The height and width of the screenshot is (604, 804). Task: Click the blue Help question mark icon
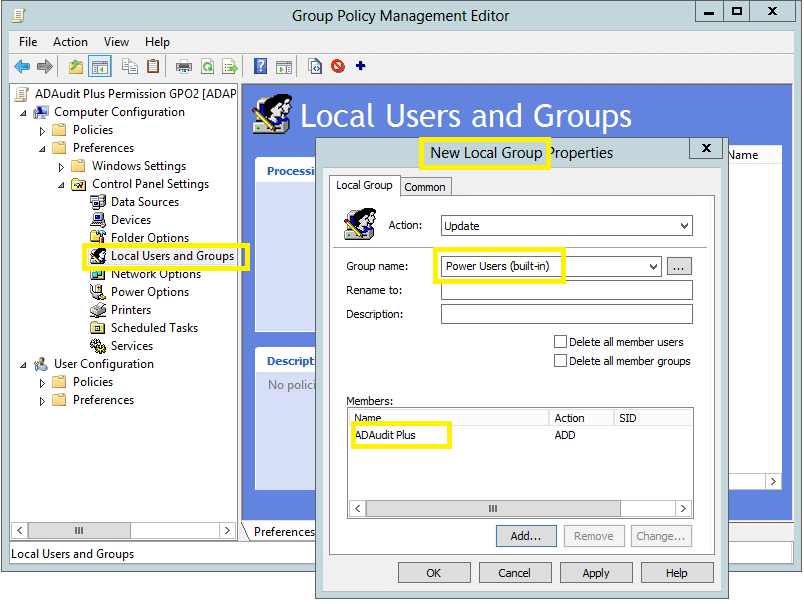coord(260,67)
